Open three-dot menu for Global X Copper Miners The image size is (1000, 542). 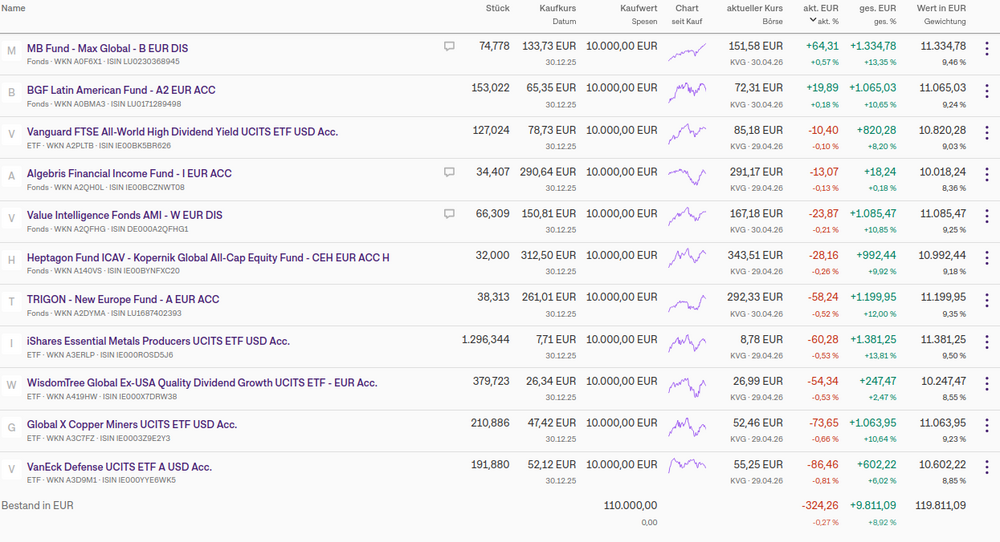pyautogui.click(x=987, y=426)
